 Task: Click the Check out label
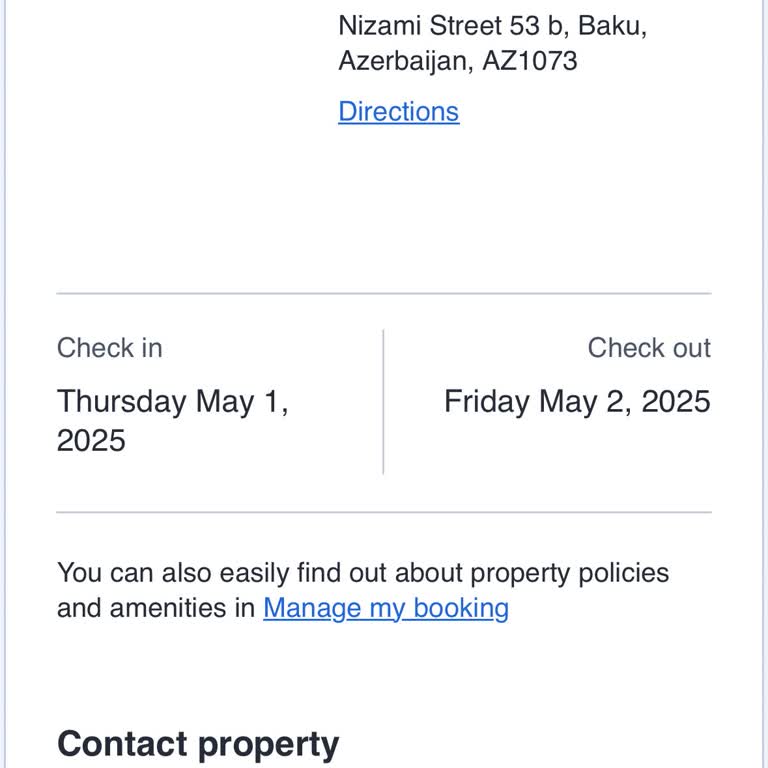pyautogui.click(x=648, y=348)
